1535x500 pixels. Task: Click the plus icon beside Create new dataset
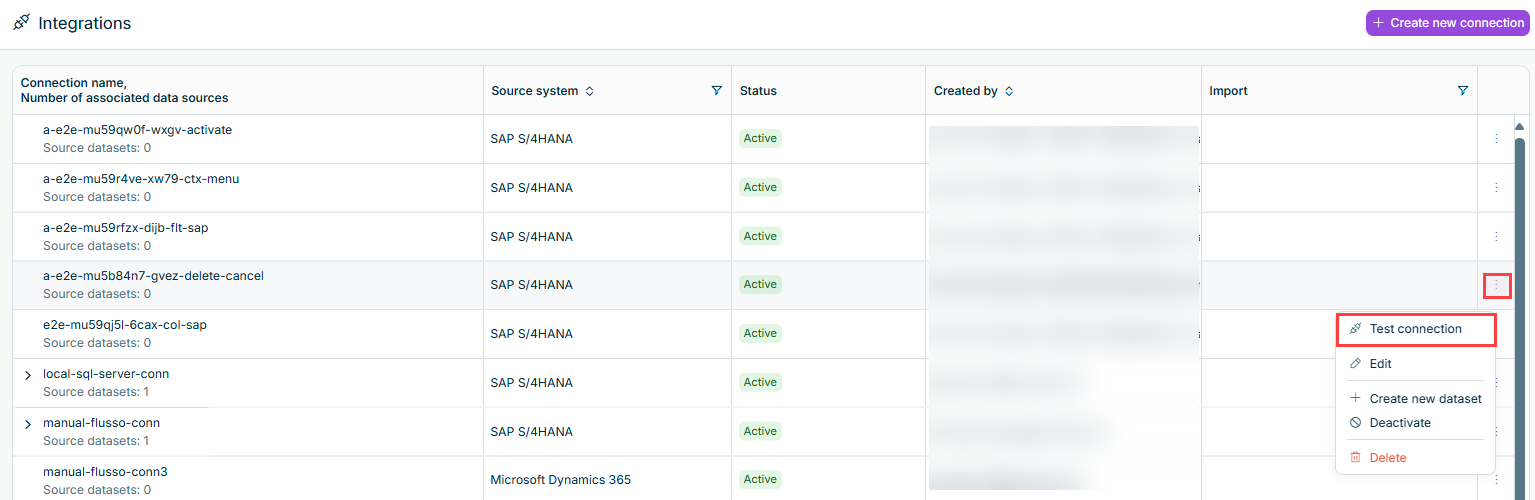[1355, 398]
